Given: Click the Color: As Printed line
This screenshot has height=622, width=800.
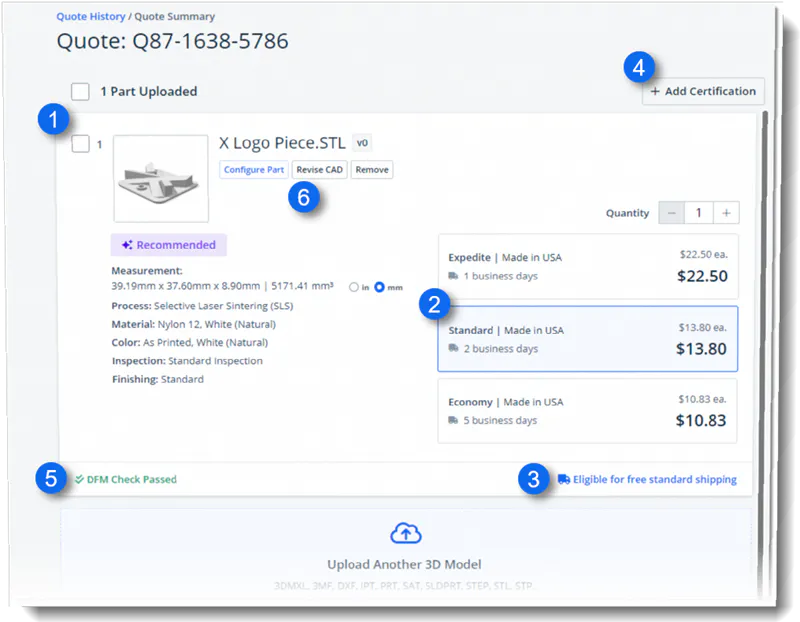Looking at the screenshot, I should [189, 342].
